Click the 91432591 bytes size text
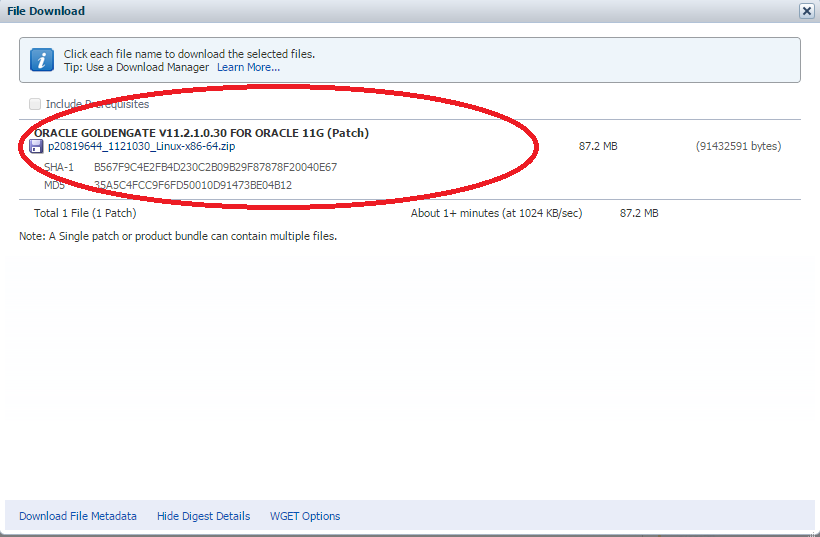 [x=738, y=146]
